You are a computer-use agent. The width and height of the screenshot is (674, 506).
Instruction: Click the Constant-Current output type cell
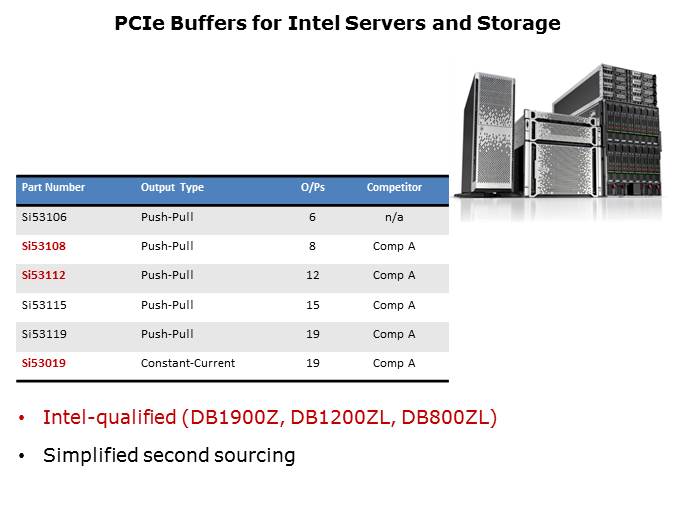coord(188,363)
